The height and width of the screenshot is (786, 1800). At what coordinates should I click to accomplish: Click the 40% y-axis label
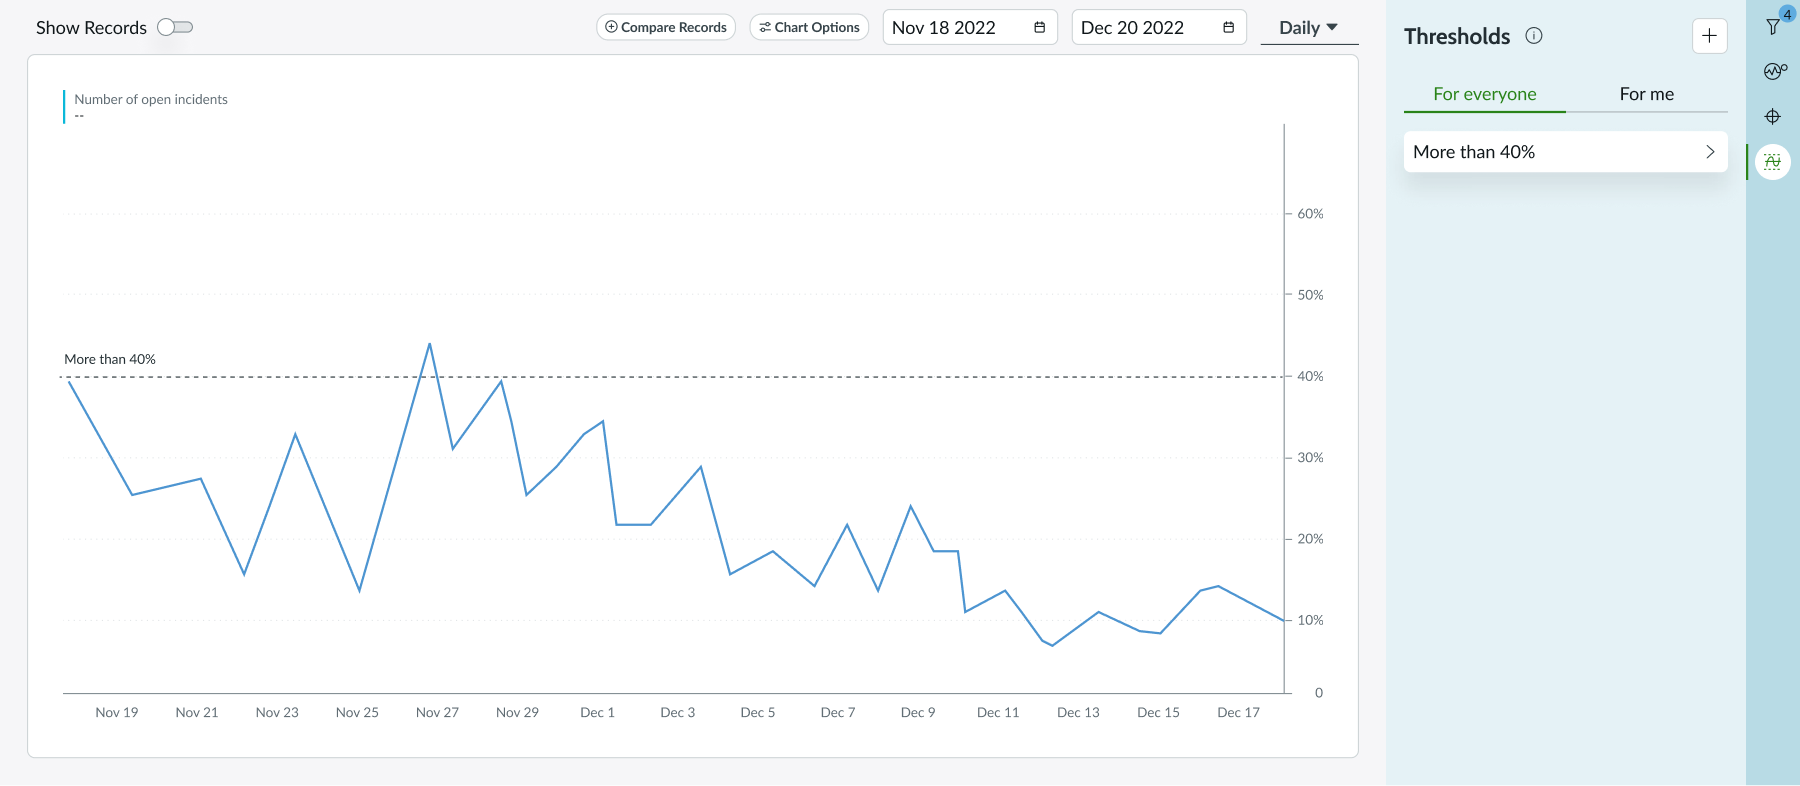[x=1310, y=376]
